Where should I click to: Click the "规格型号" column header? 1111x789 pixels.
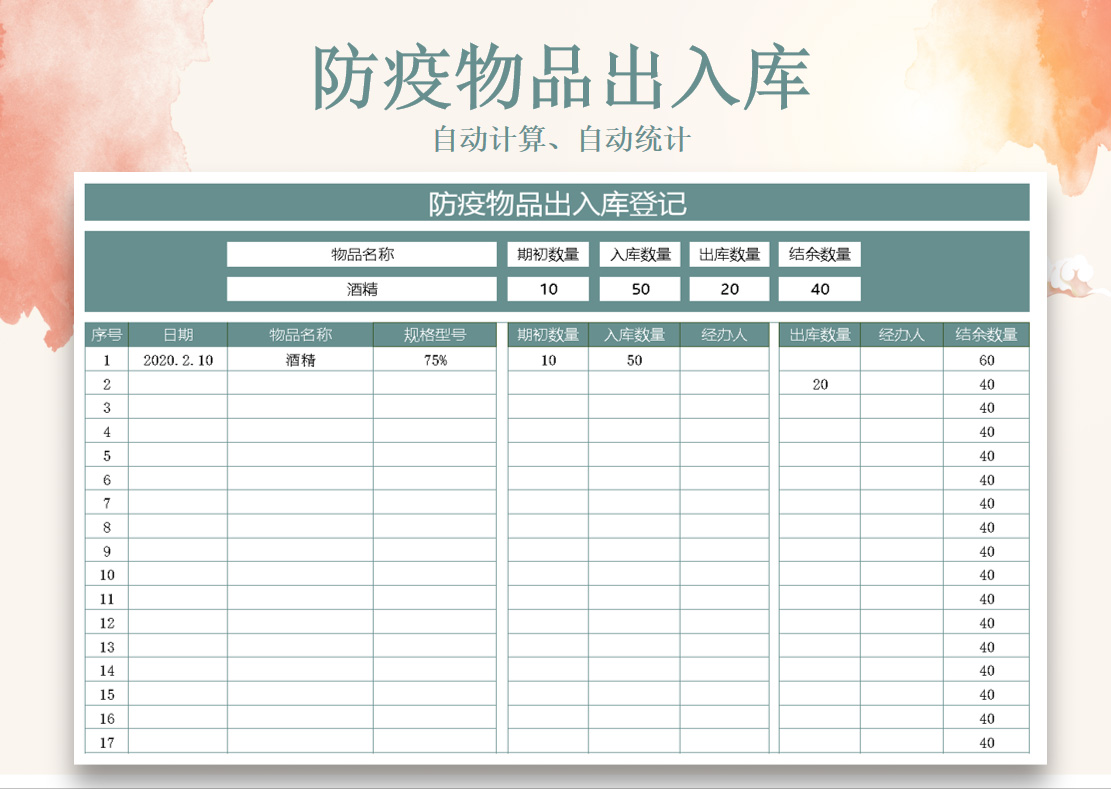point(435,335)
